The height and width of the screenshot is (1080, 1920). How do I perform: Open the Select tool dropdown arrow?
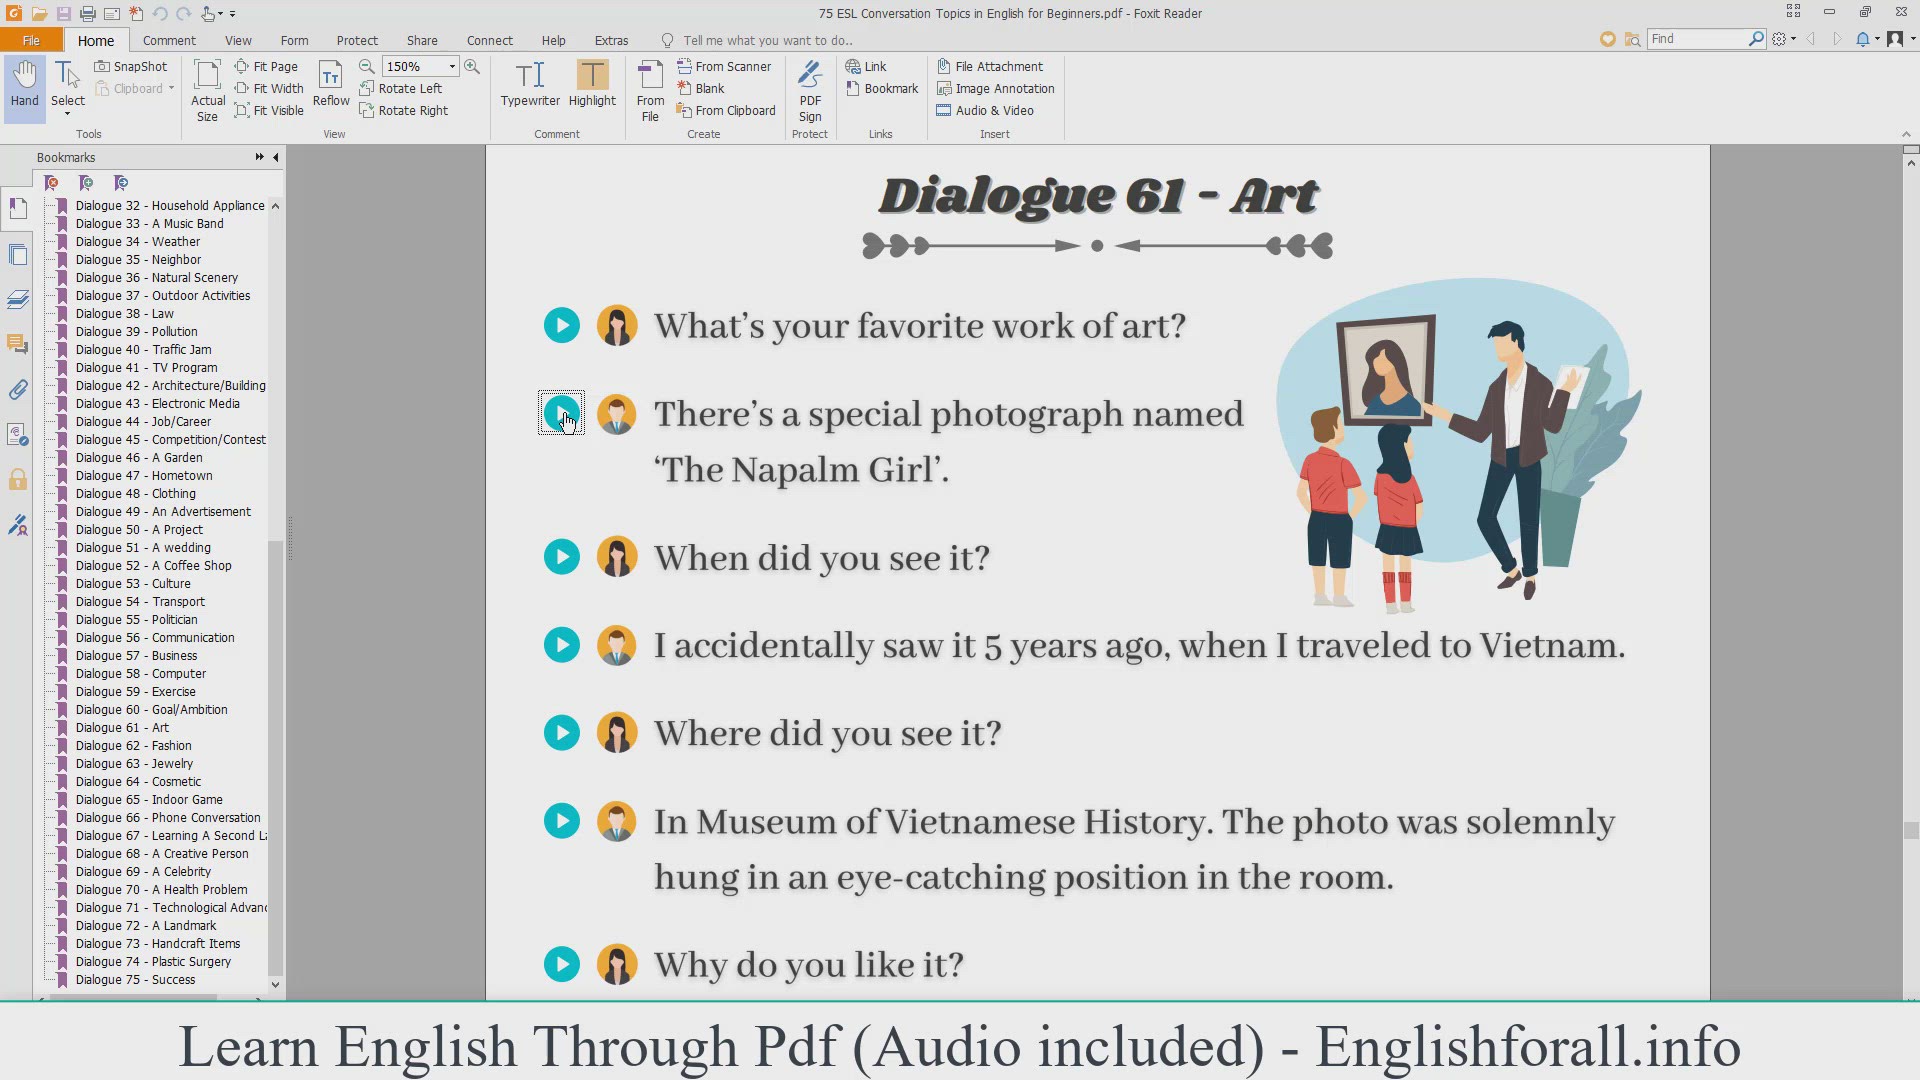tap(67, 113)
